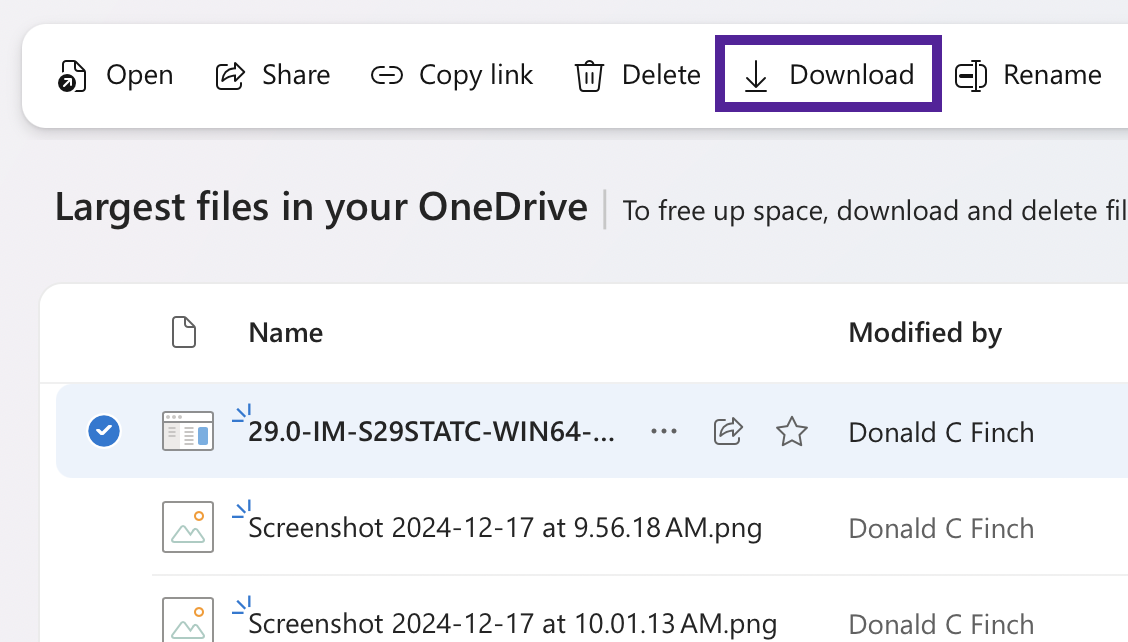Click the Open toolbar button
Viewport: 1128px width, 642px height.
(115, 75)
